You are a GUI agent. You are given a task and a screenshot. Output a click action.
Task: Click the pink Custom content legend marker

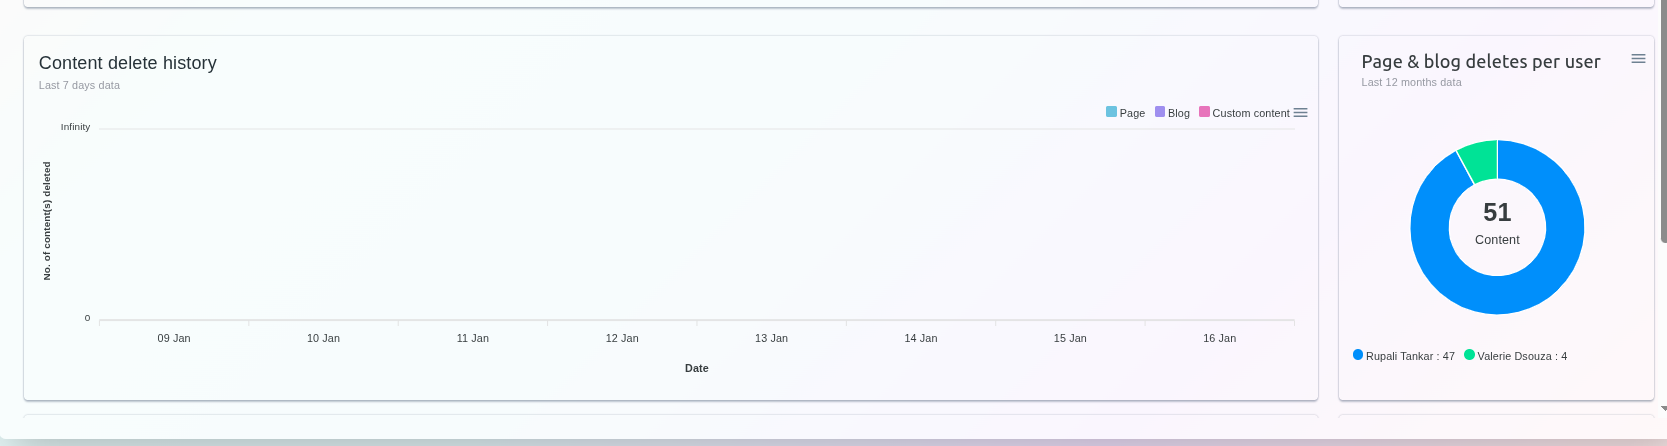click(x=1204, y=112)
